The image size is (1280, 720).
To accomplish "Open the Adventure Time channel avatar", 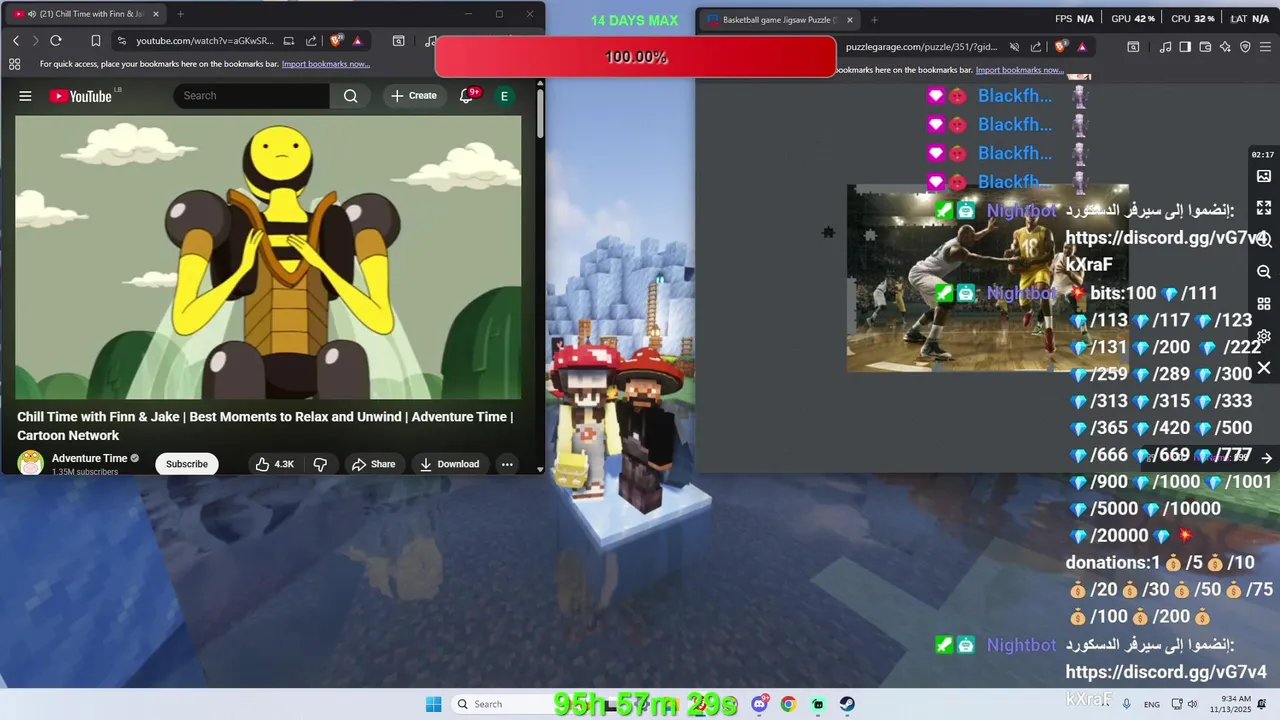I will pyautogui.click(x=31, y=463).
